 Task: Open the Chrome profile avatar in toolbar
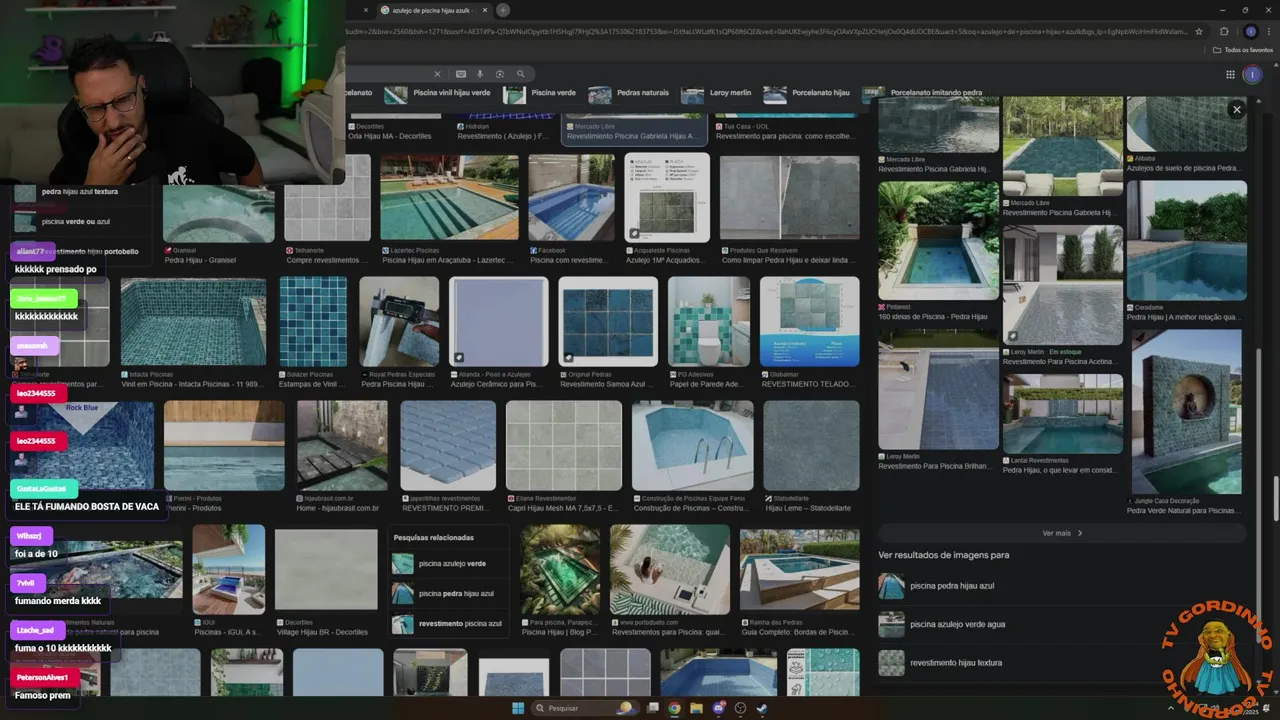1250,31
